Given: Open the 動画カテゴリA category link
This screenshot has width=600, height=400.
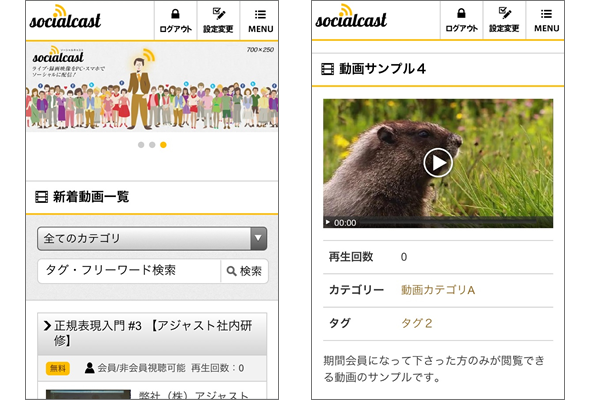Looking at the screenshot, I should [x=437, y=290].
